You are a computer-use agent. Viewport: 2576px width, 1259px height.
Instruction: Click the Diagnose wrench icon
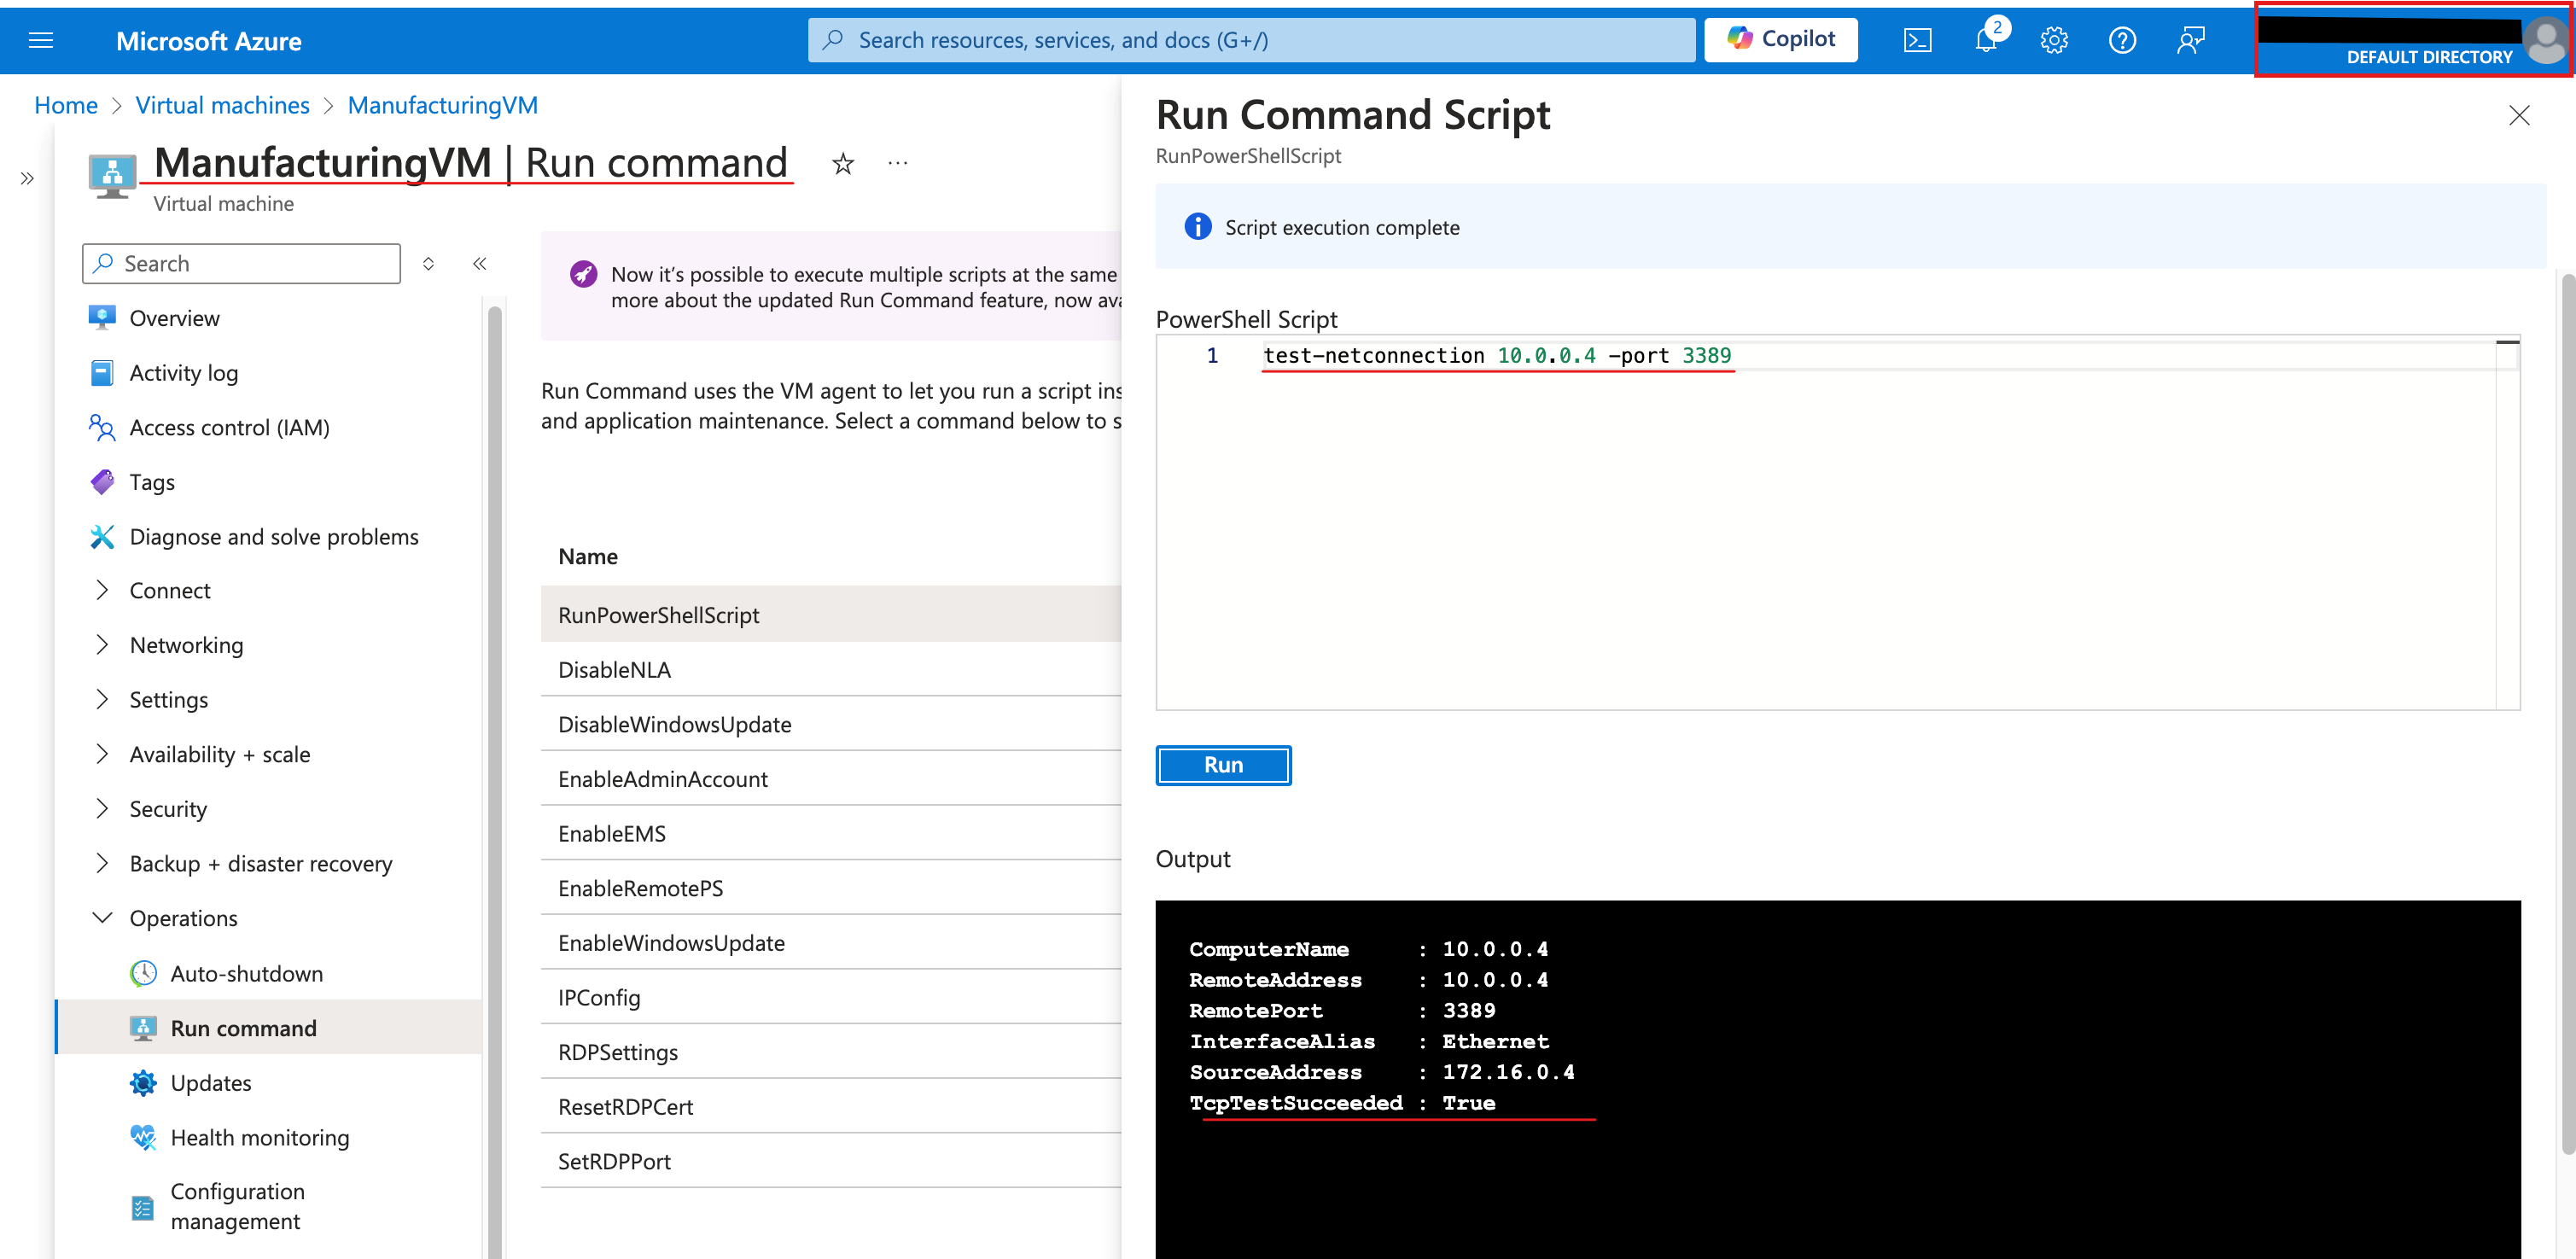pos(102,537)
